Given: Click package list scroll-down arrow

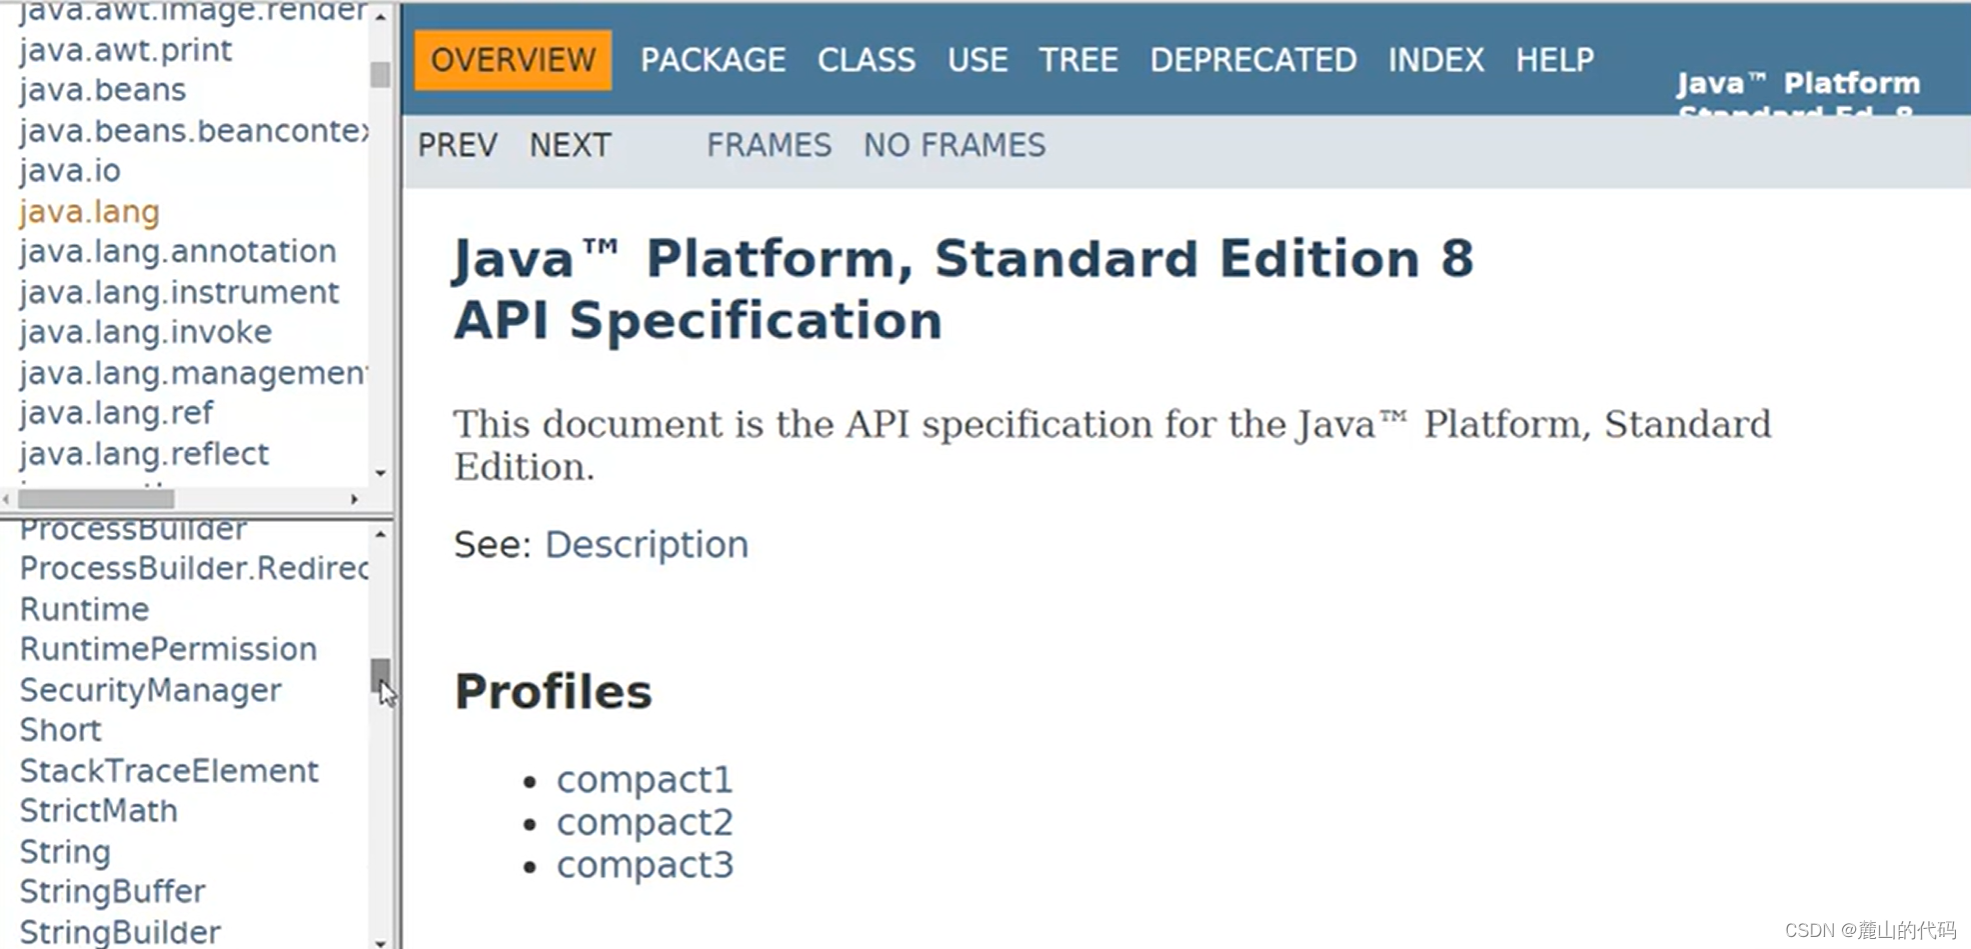Looking at the screenshot, I should [380, 473].
